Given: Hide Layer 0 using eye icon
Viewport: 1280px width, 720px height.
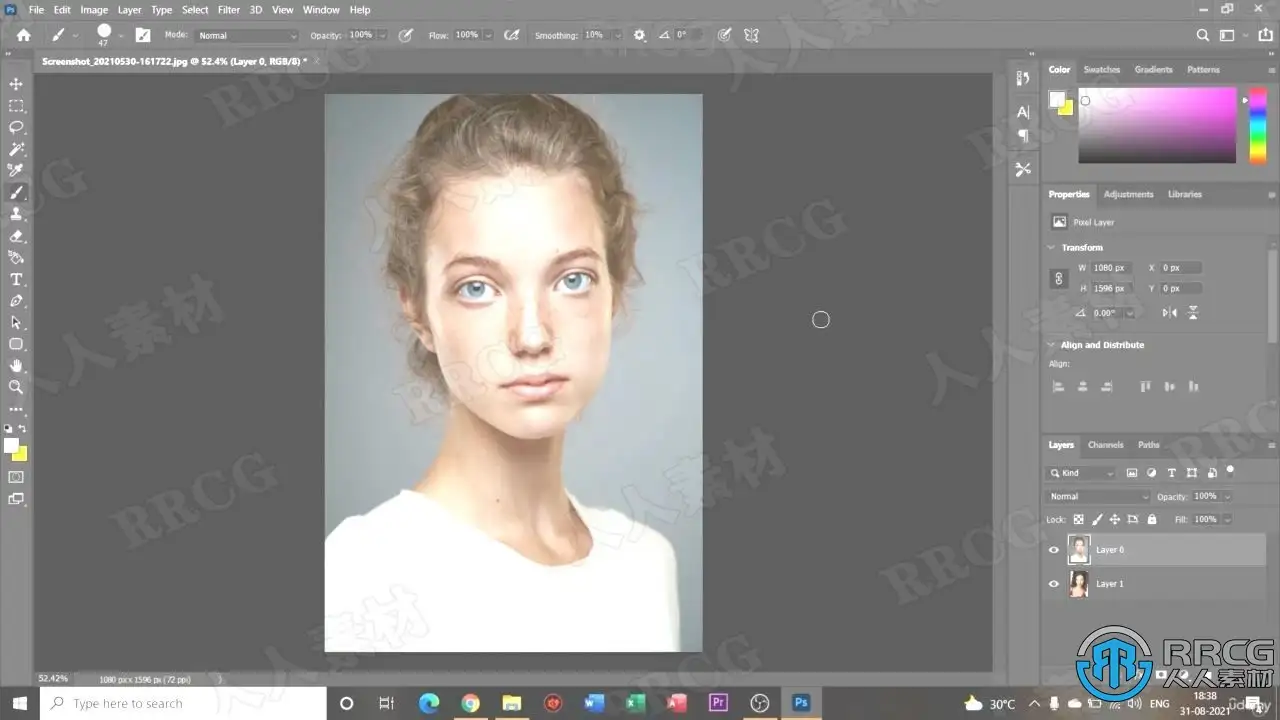Looking at the screenshot, I should [1053, 550].
